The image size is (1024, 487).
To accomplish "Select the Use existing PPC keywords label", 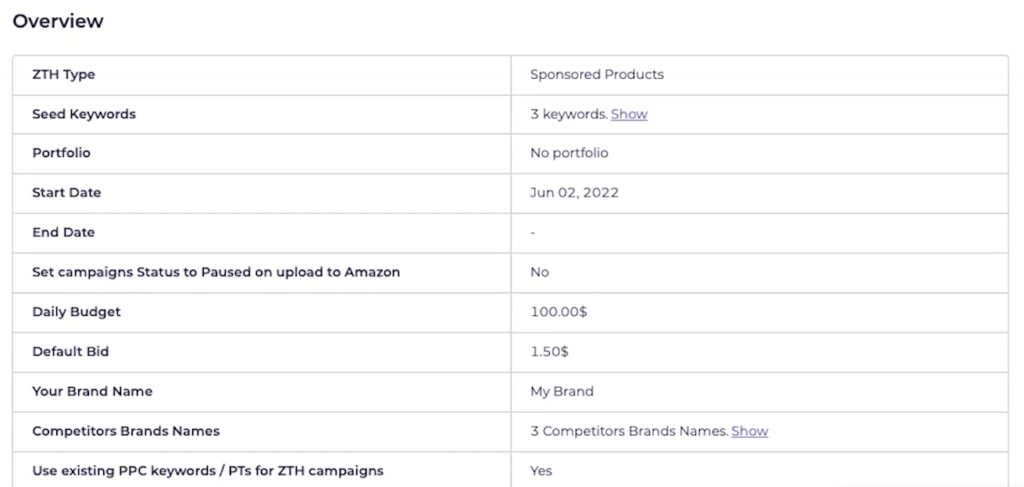I will (208, 471).
